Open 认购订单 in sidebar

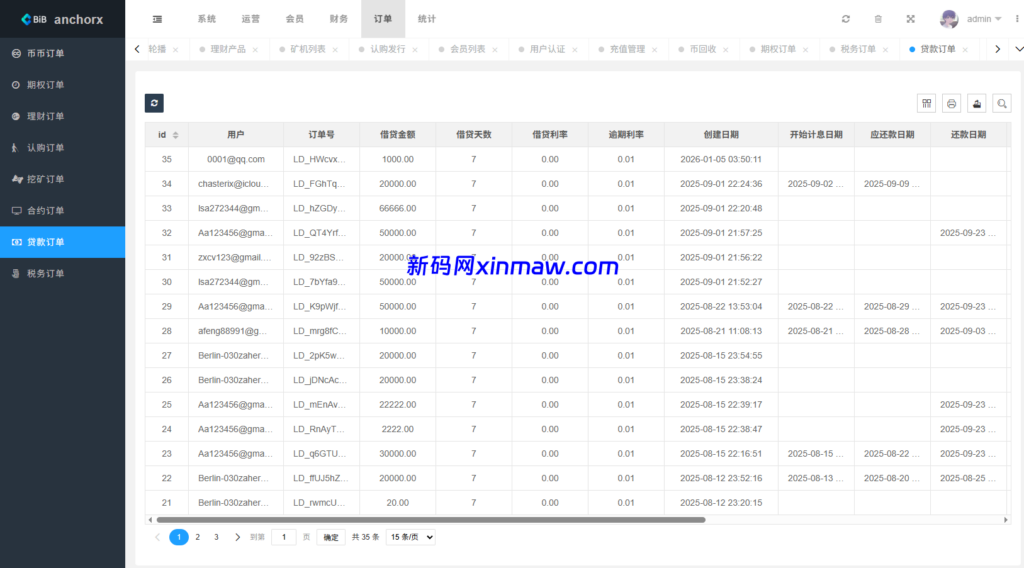point(63,148)
